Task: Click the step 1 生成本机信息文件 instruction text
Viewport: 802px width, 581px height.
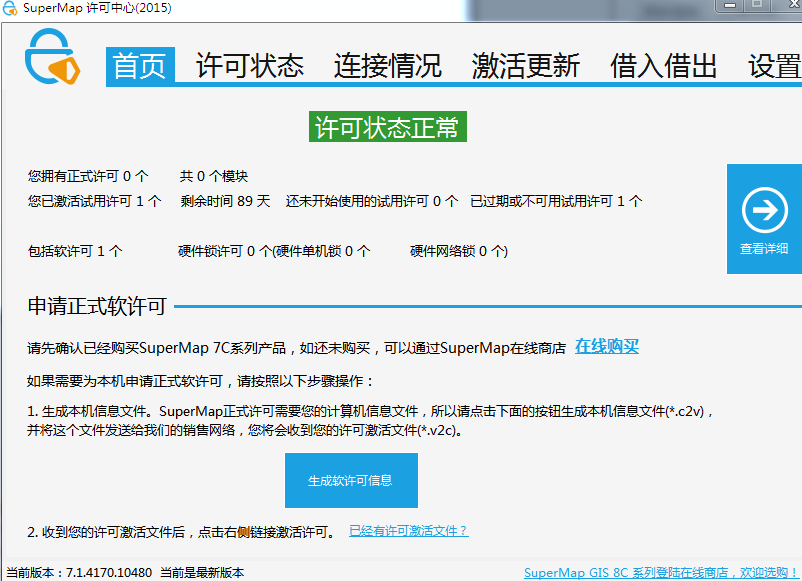Action: click(369, 420)
